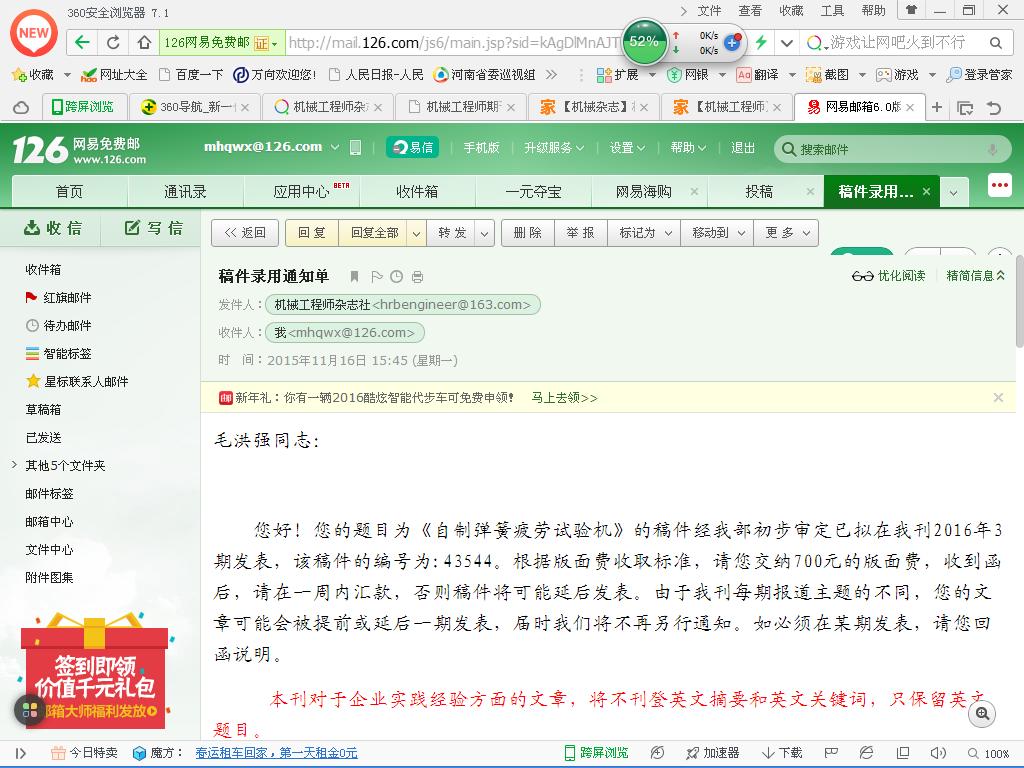Click the 搜索邮件 search field
Viewport: 1024px width, 768px height.
(x=892, y=150)
